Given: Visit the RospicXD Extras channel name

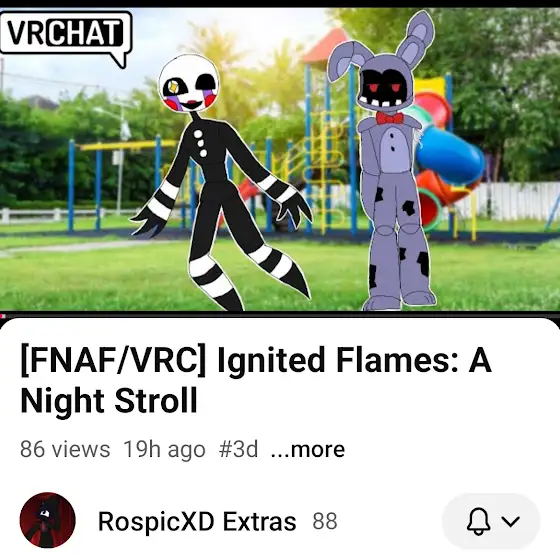Looking at the screenshot, I should click(x=197, y=521).
